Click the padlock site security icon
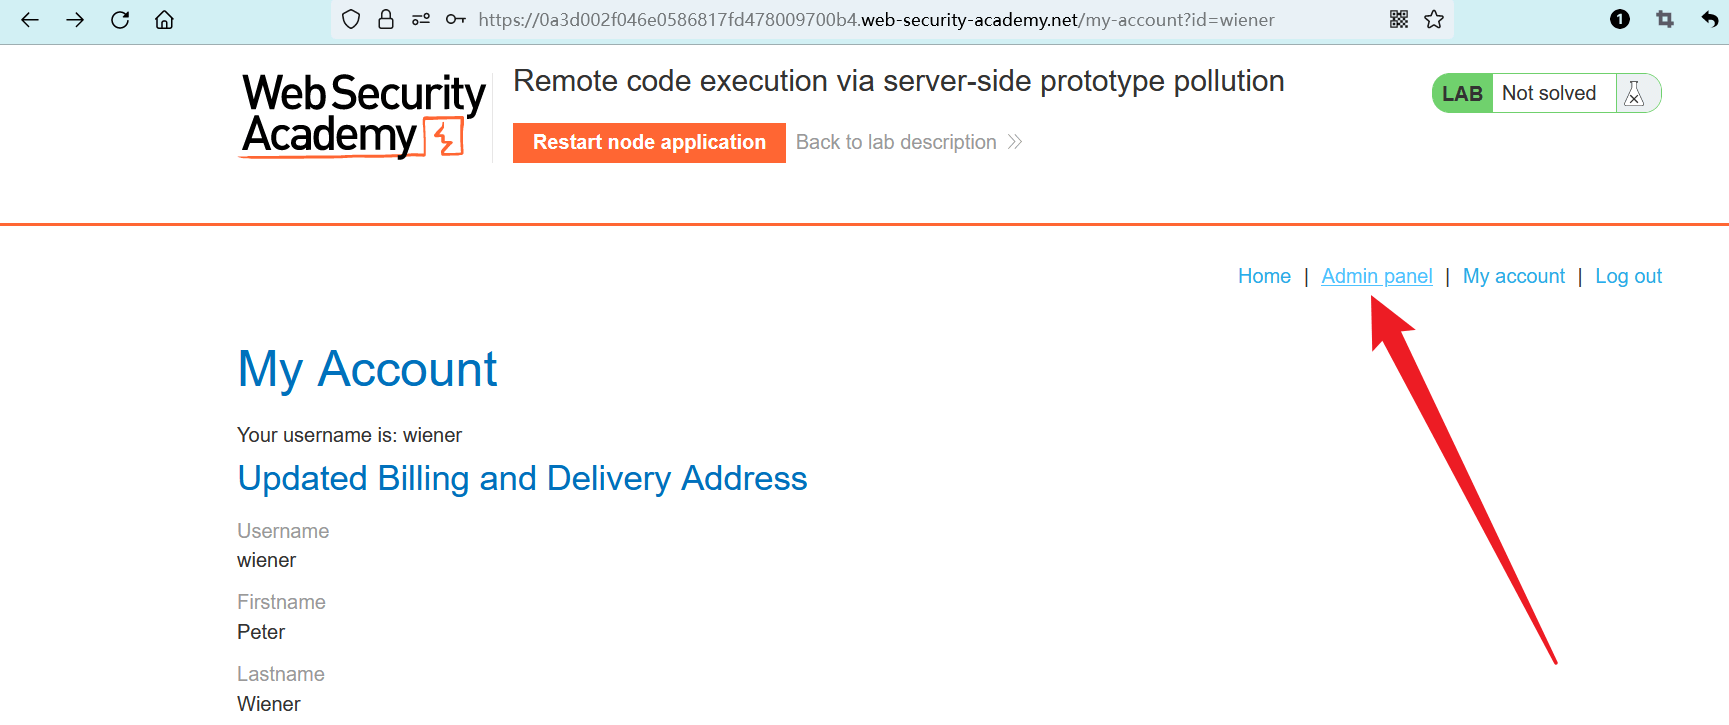The image size is (1729, 725). coord(386,20)
